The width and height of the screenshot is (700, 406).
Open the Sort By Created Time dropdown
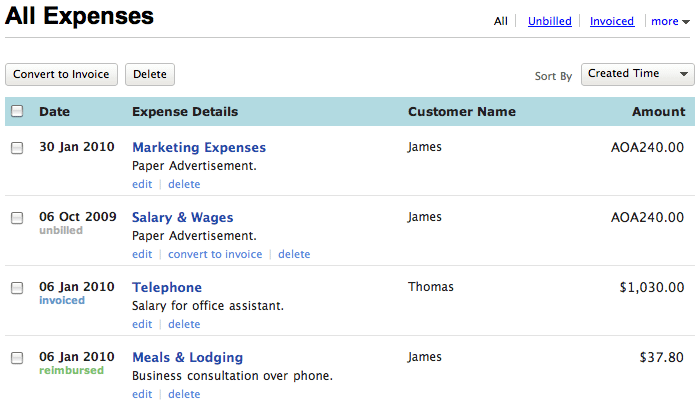pyautogui.click(x=638, y=74)
